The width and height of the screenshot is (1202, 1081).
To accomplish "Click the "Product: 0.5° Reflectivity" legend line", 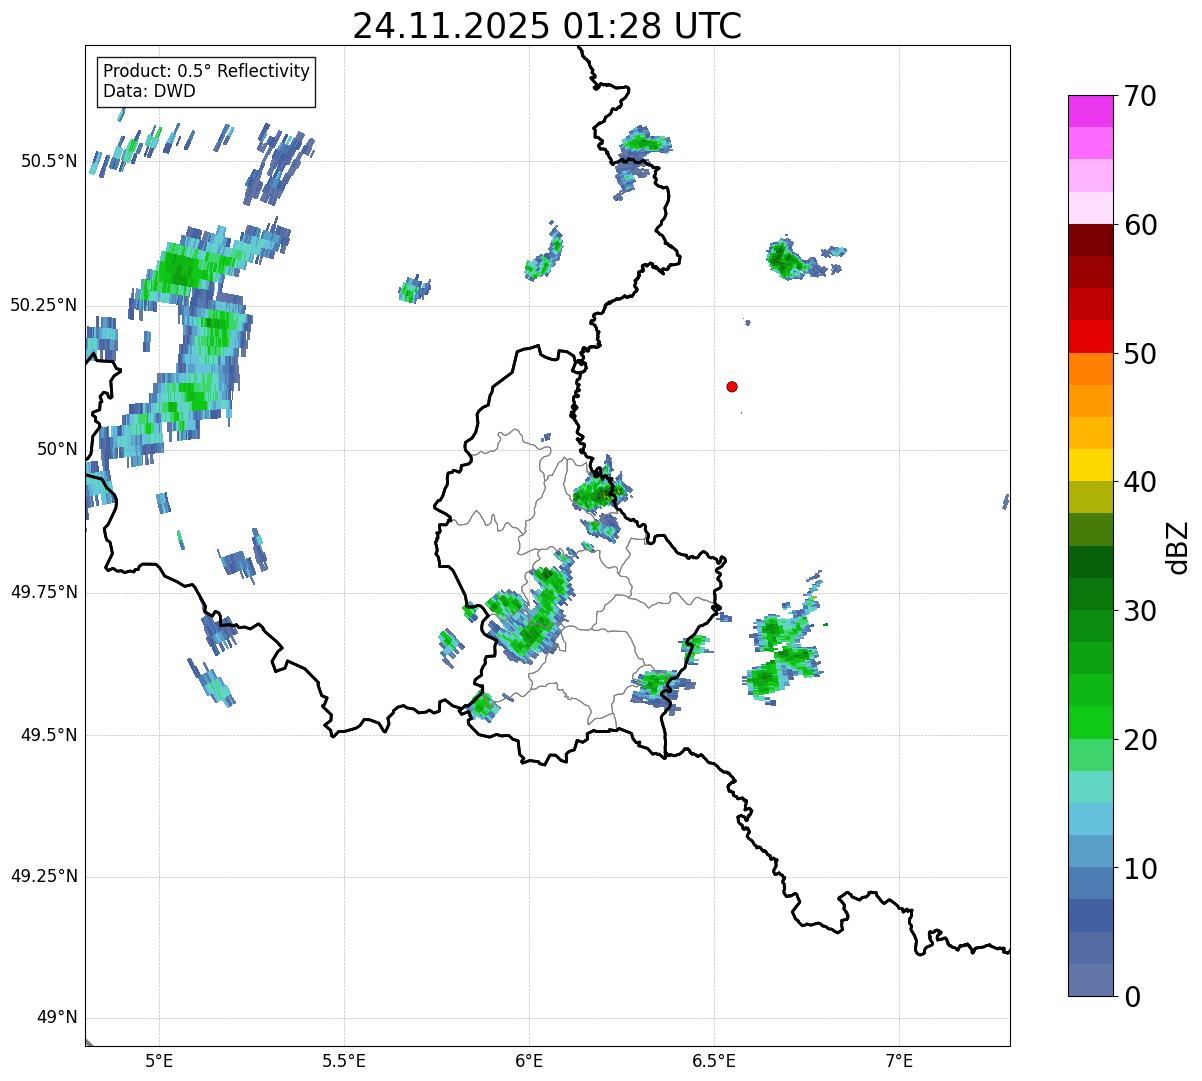I will click(206, 71).
